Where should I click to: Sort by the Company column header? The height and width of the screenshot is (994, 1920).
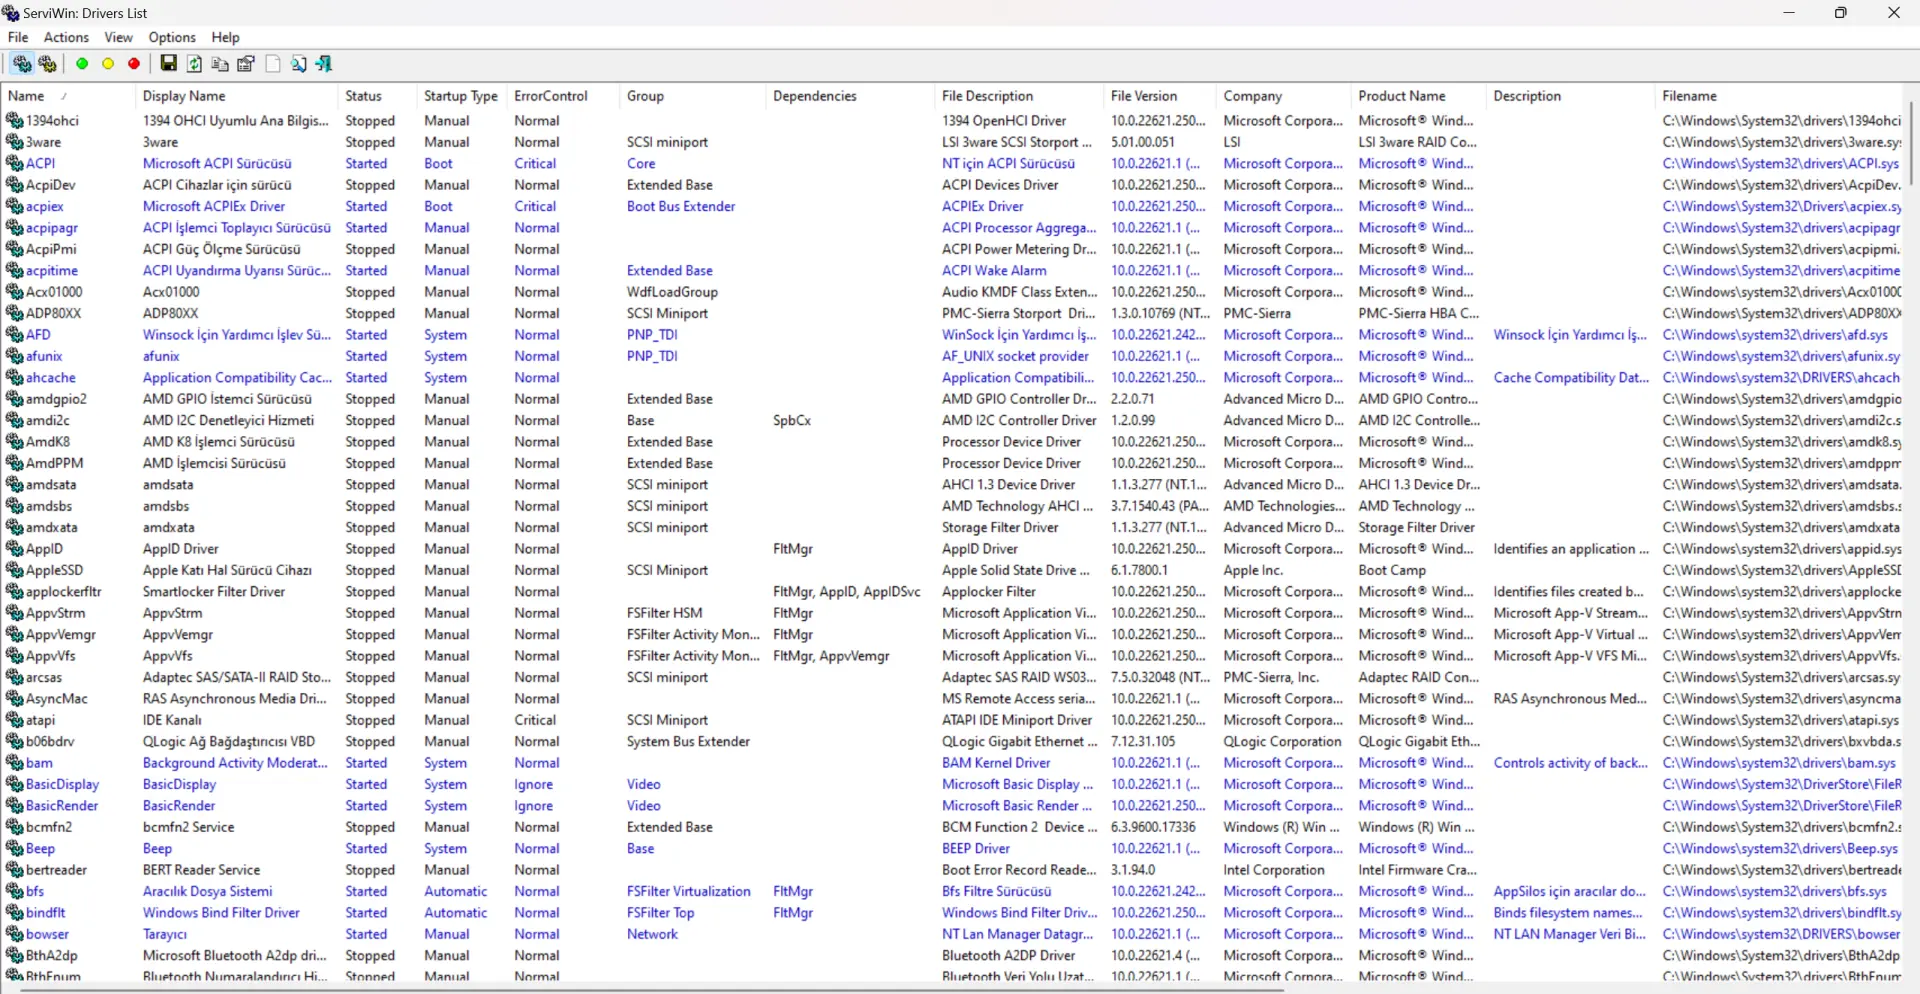tap(1284, 96)
